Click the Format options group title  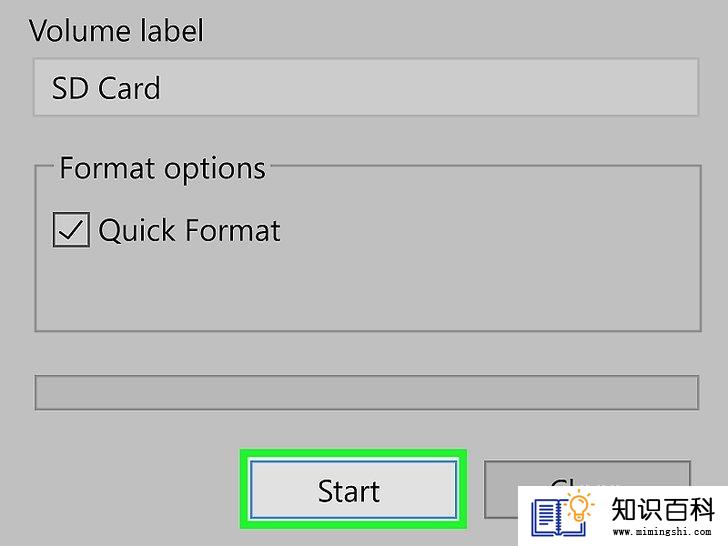162,168
